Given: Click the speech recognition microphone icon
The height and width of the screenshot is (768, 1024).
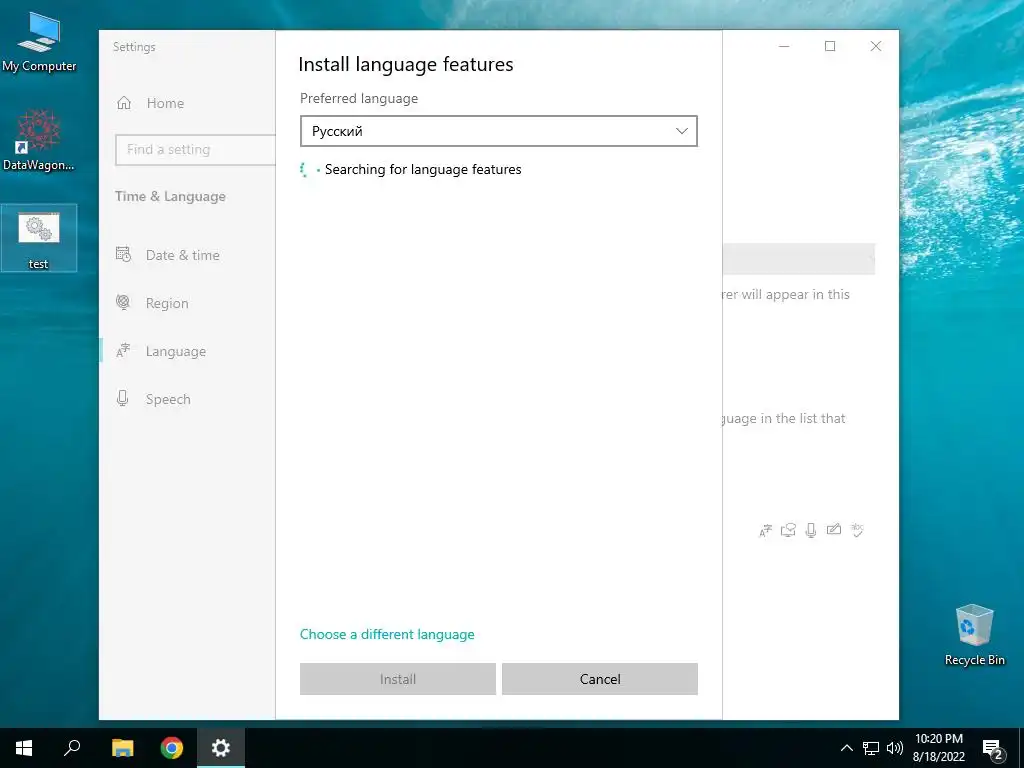Looking at the screenshot, I should pos(810,530).
